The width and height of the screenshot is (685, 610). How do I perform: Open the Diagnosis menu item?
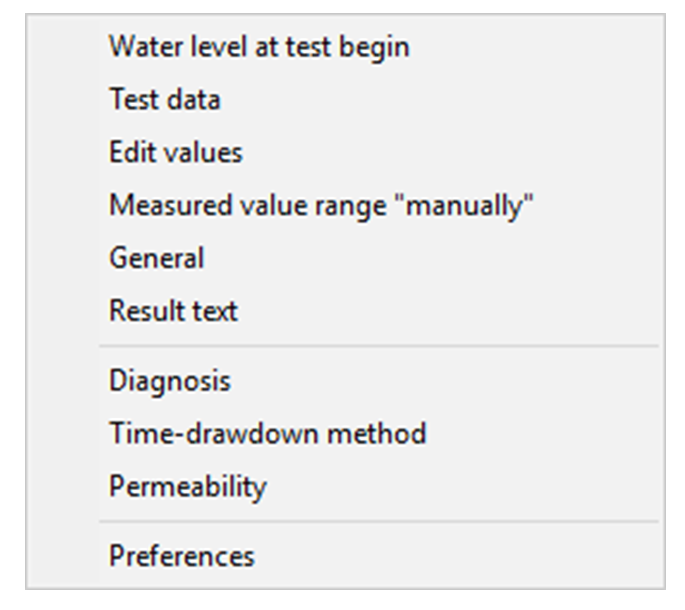[170, 381]
